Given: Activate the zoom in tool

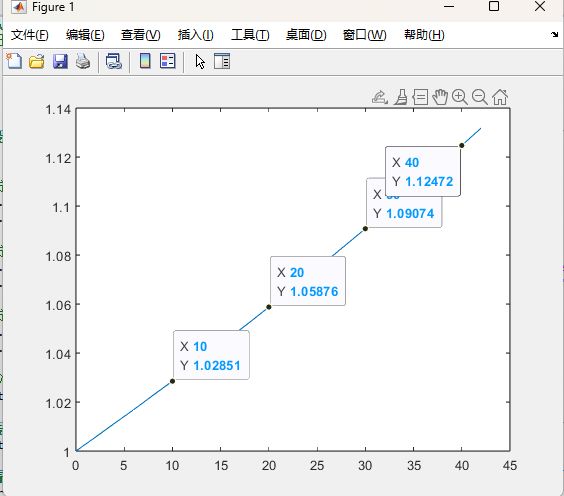Looking at the screenshot, I should click(460, 97).
